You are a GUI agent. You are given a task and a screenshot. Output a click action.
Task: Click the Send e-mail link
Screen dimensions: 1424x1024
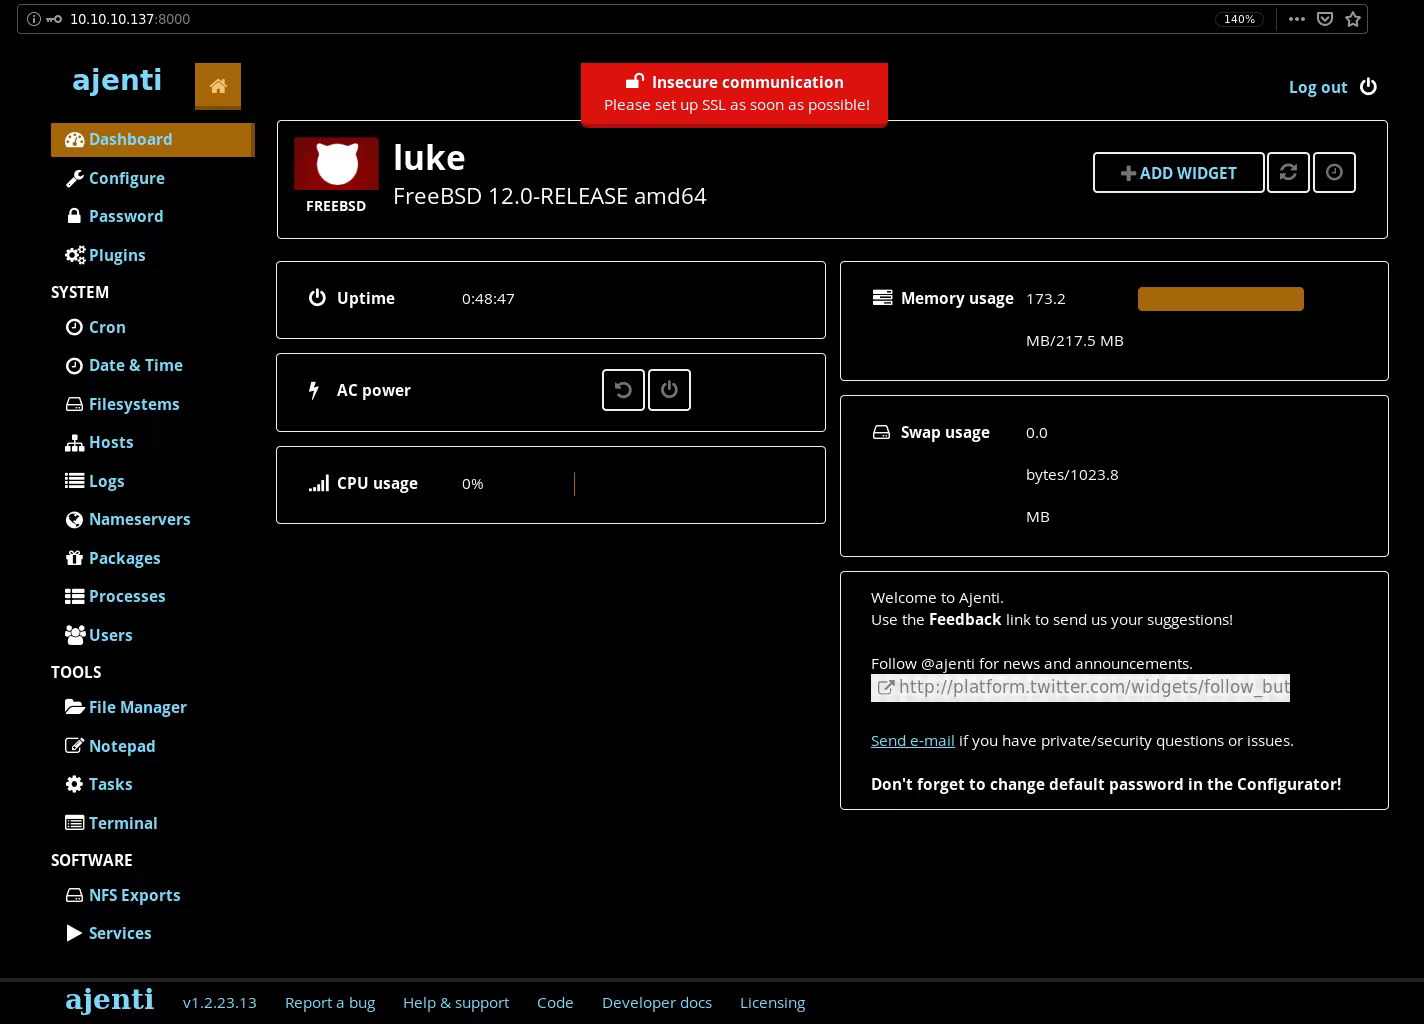pos(912,741)
